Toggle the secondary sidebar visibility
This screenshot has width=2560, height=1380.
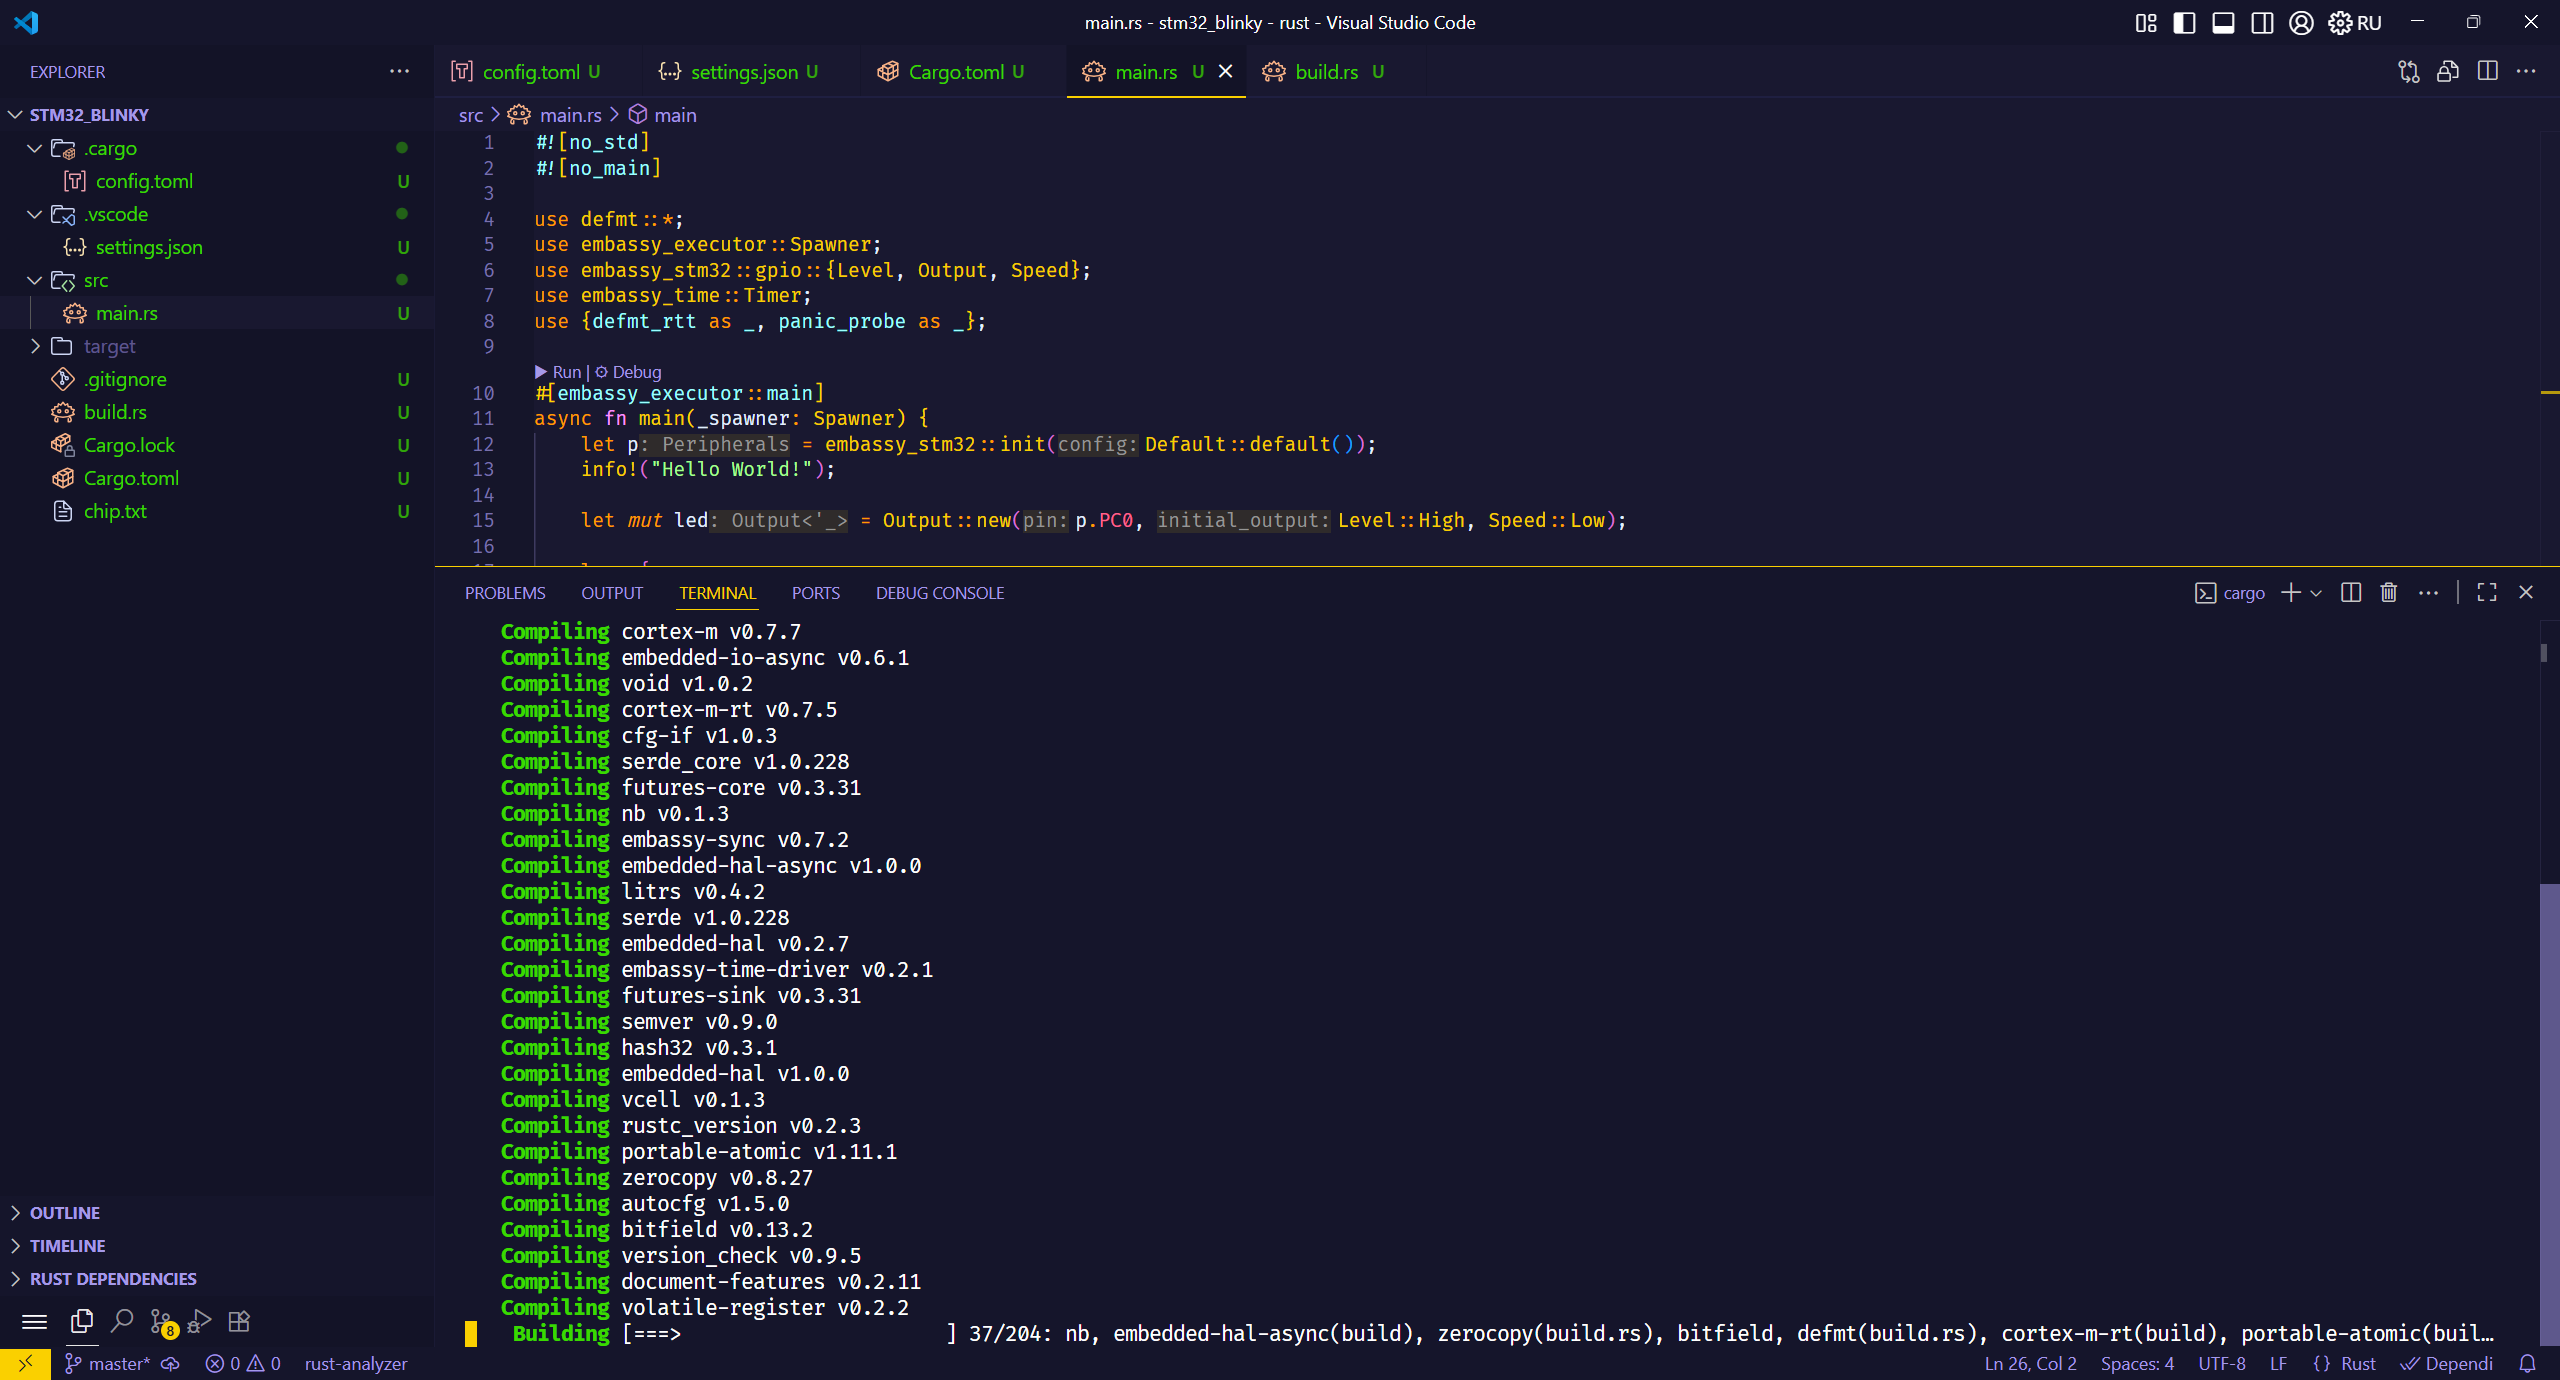(2262, 23)
